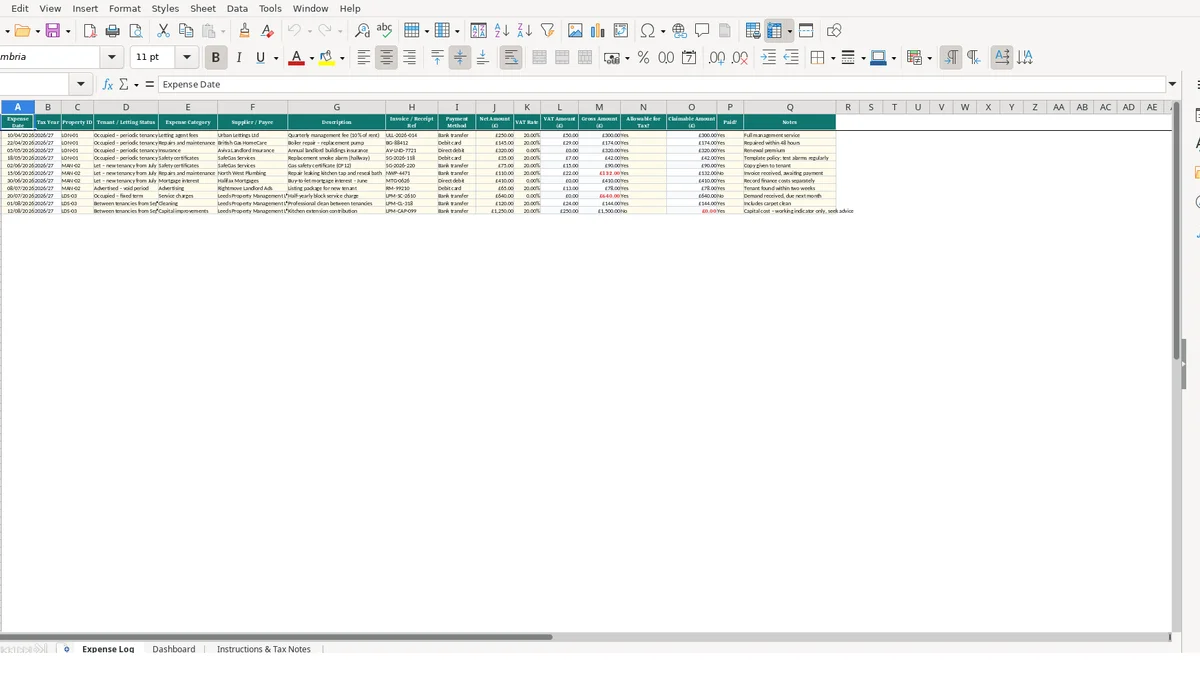This screenshot has height=675, width=1200.
Task: Switch to Instructions & Tax Notes tab
Action: click(x=264, y=649)
